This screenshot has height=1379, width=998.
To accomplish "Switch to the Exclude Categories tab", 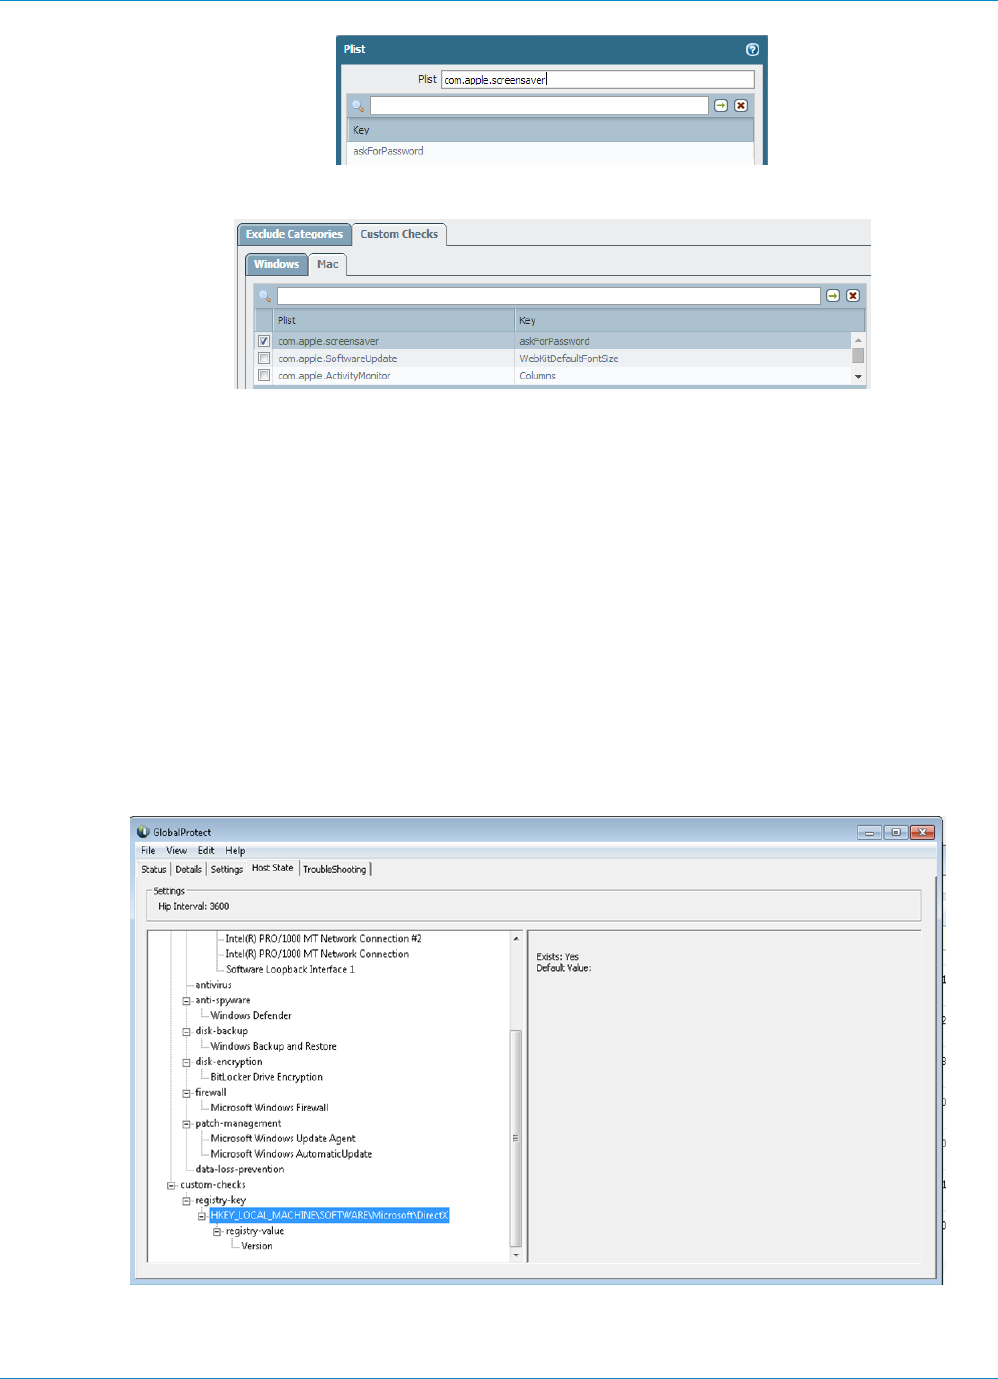I will (294, 234).
